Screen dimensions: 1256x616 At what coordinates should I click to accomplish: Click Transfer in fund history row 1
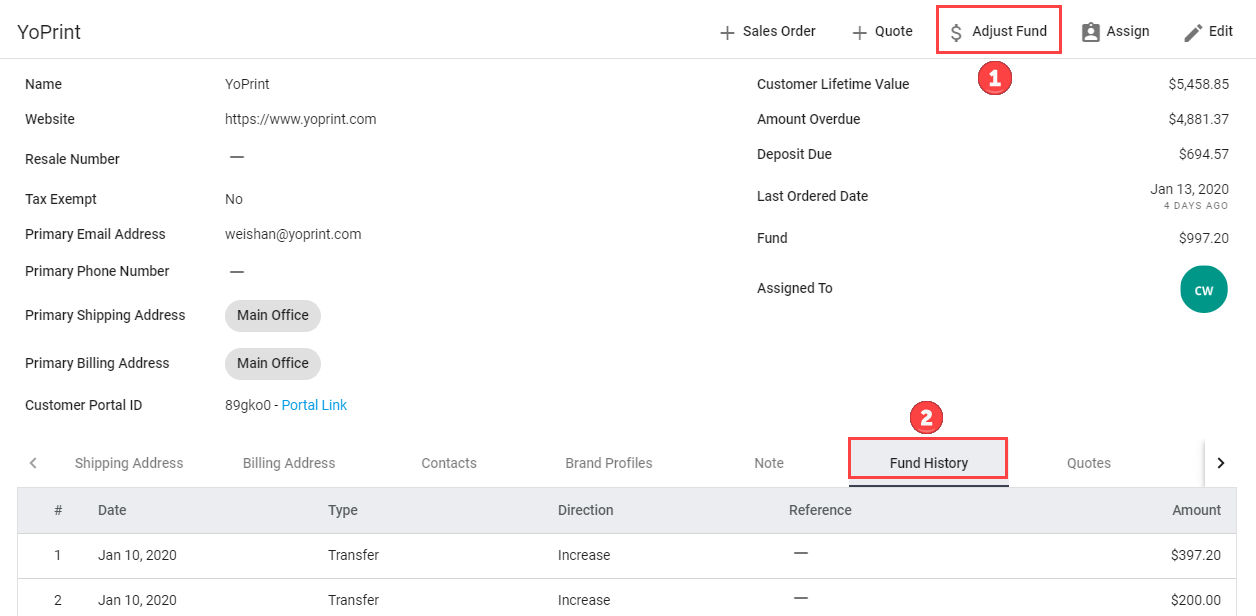click(353, 555)
